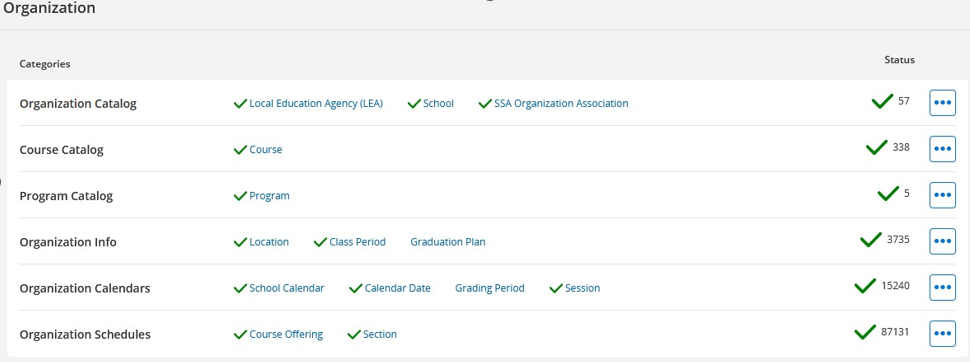This screenshot has width=970, height=362.
Task: Click the green status checkmark beside 57
Action: 882,101
